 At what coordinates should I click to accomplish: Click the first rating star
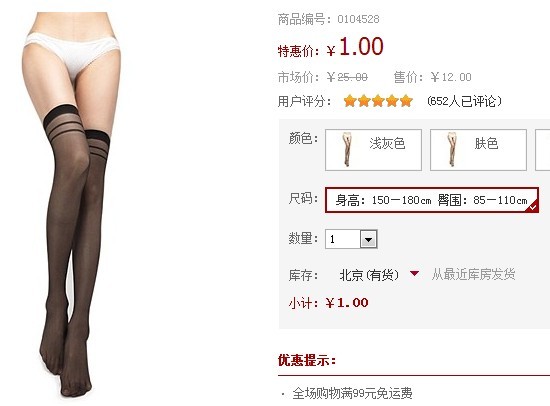(350, 101)
